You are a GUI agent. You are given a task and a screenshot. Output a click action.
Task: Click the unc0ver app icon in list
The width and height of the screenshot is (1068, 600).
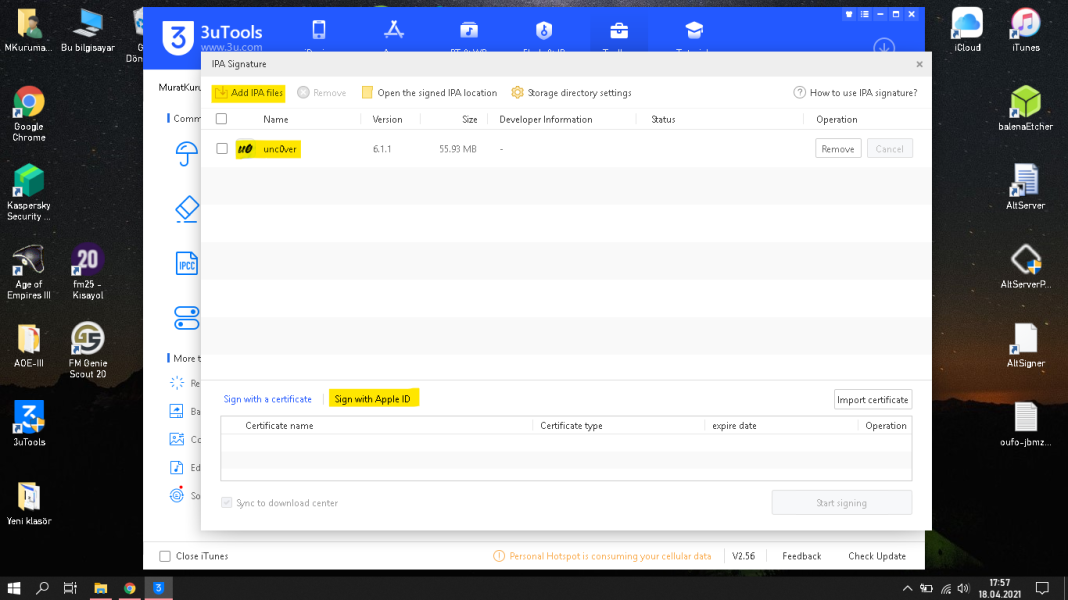pyautogui.click(x=245, y=149)
